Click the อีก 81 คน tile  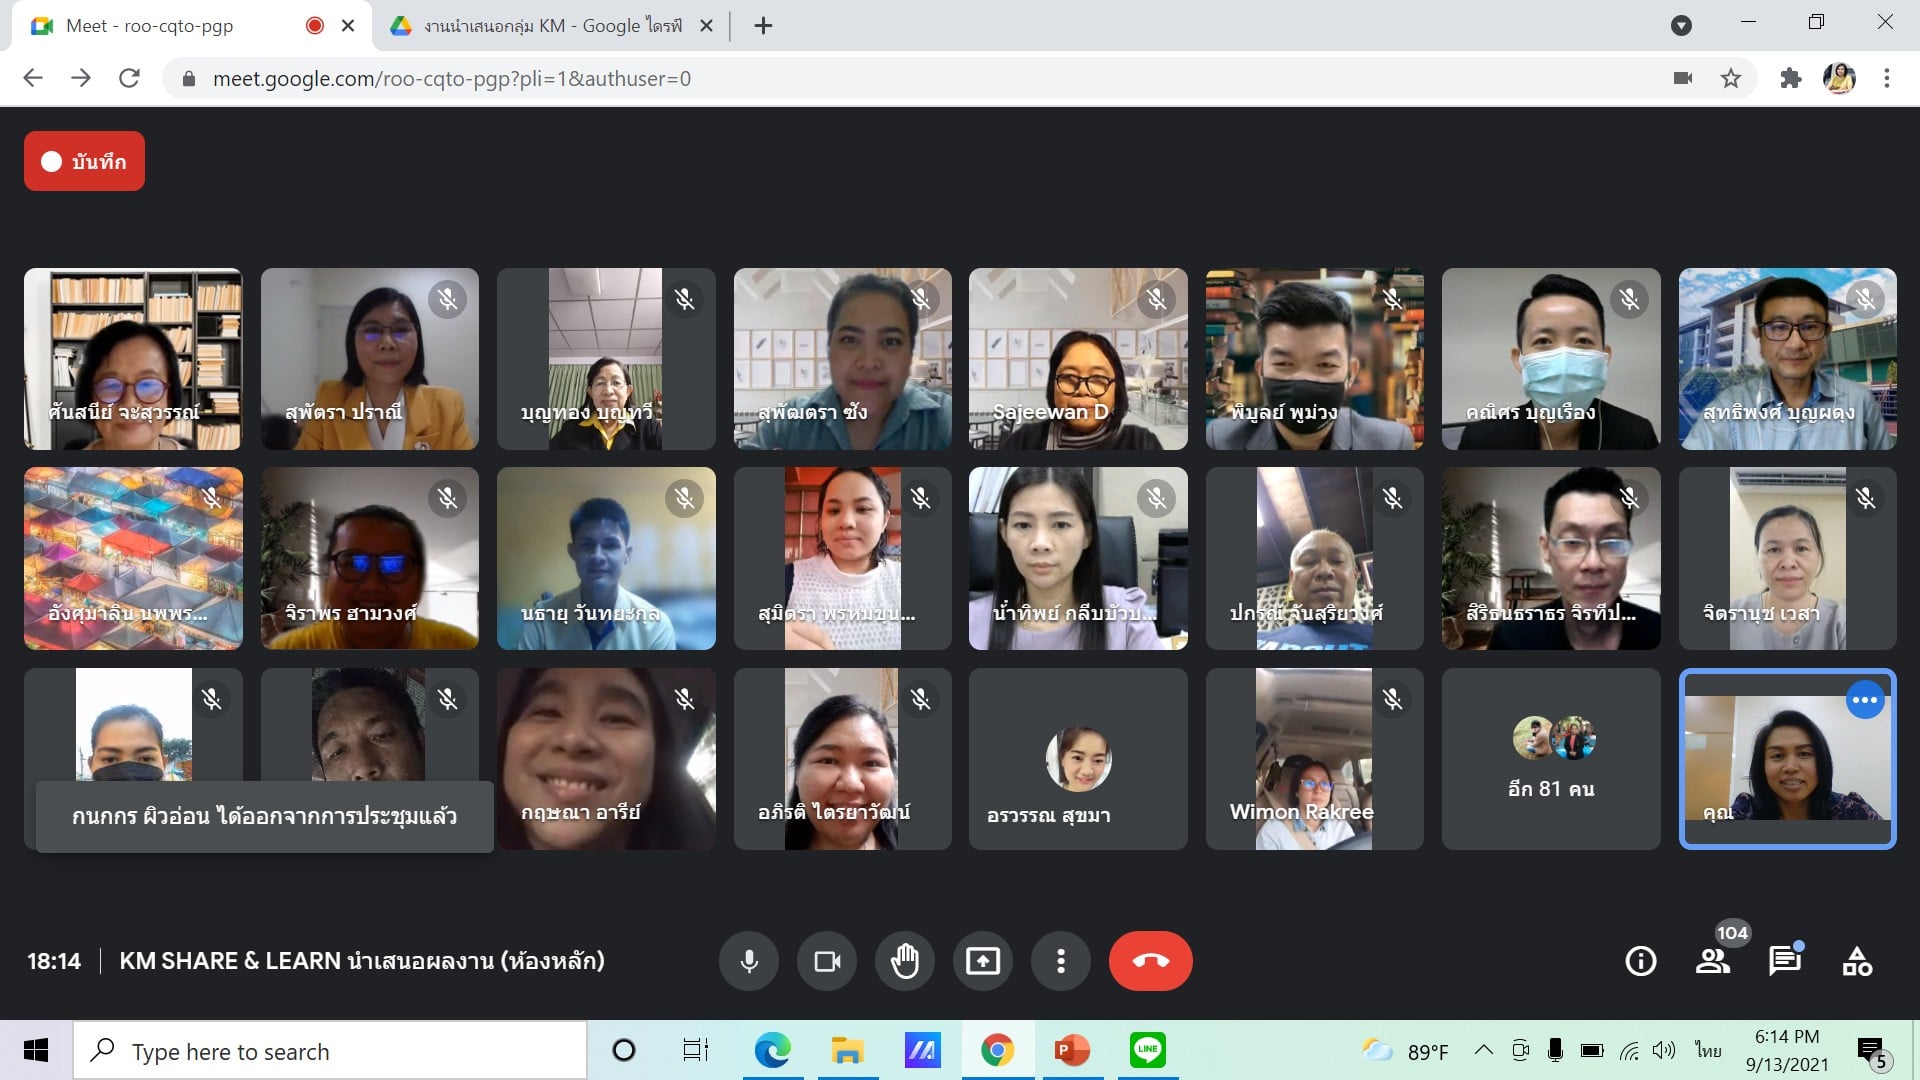[x=1551, y=759]
